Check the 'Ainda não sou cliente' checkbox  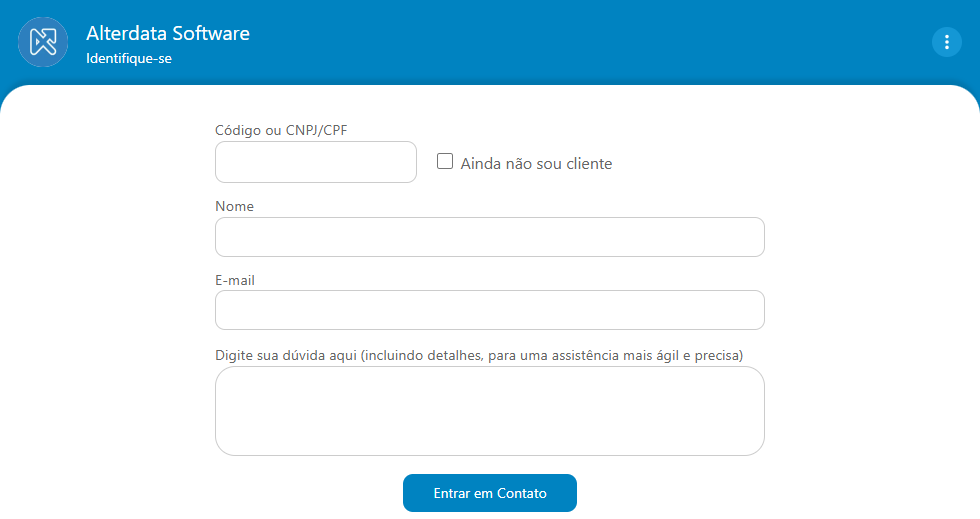pos(445,161)
